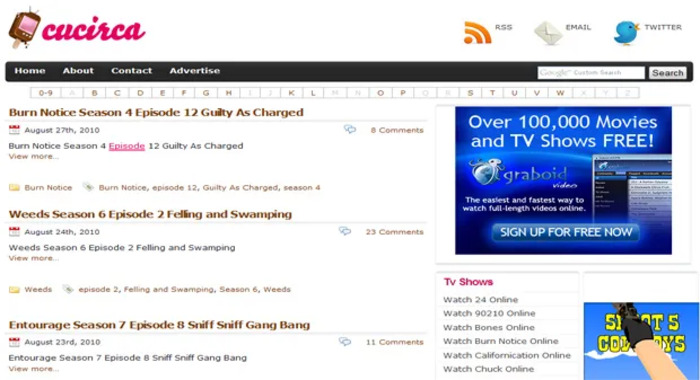Click the tag icon on the Burn Notice post
This screenshot has width=700, height=380.
[x=88, y=187]
